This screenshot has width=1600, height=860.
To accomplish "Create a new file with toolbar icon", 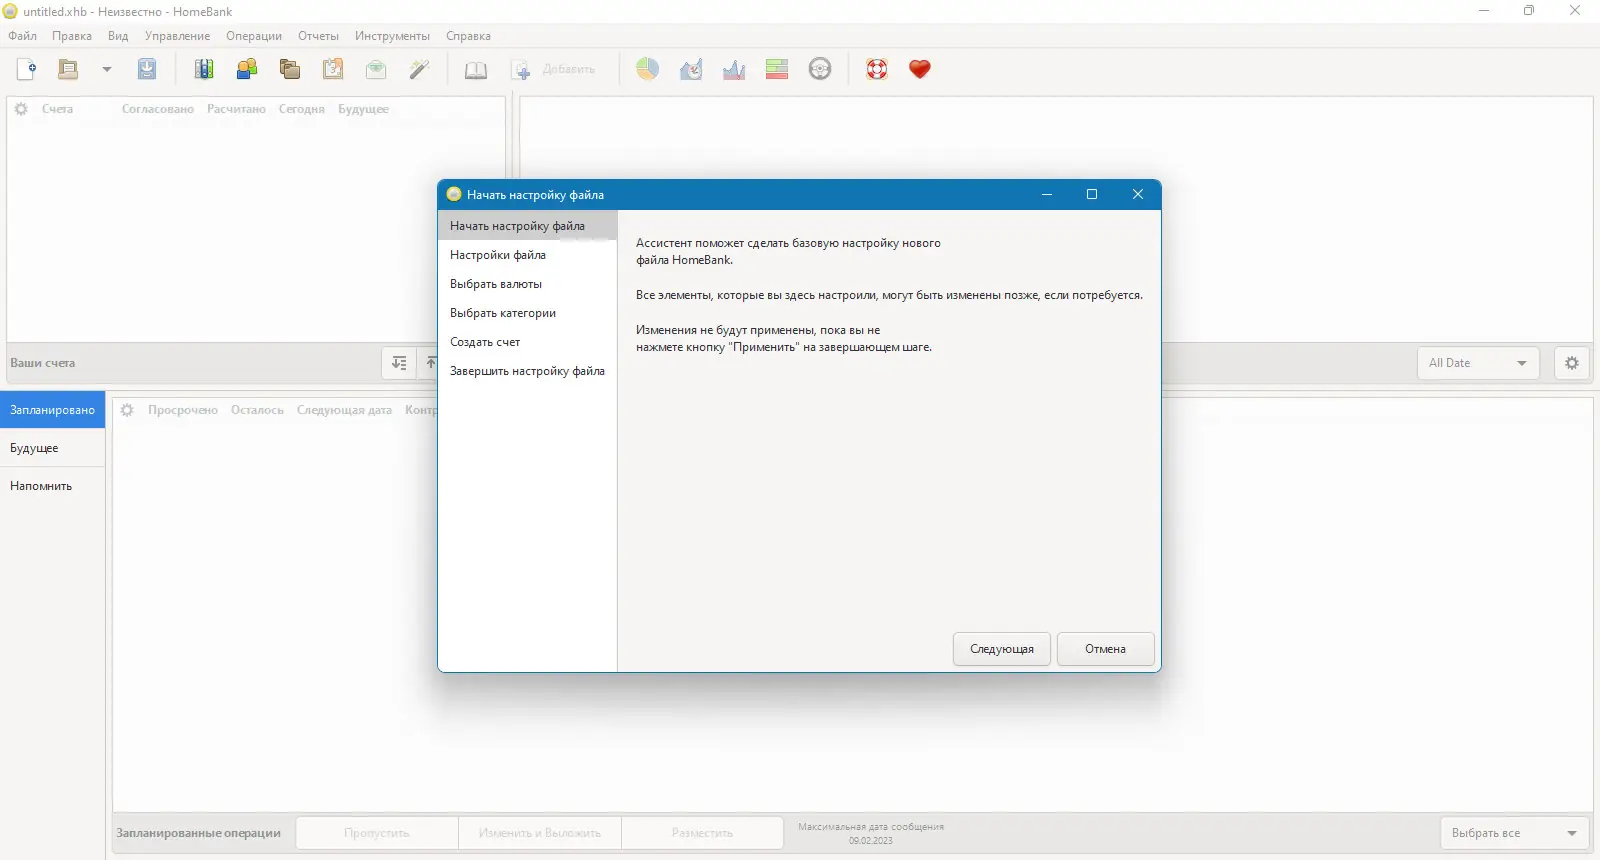I will 27,69.
